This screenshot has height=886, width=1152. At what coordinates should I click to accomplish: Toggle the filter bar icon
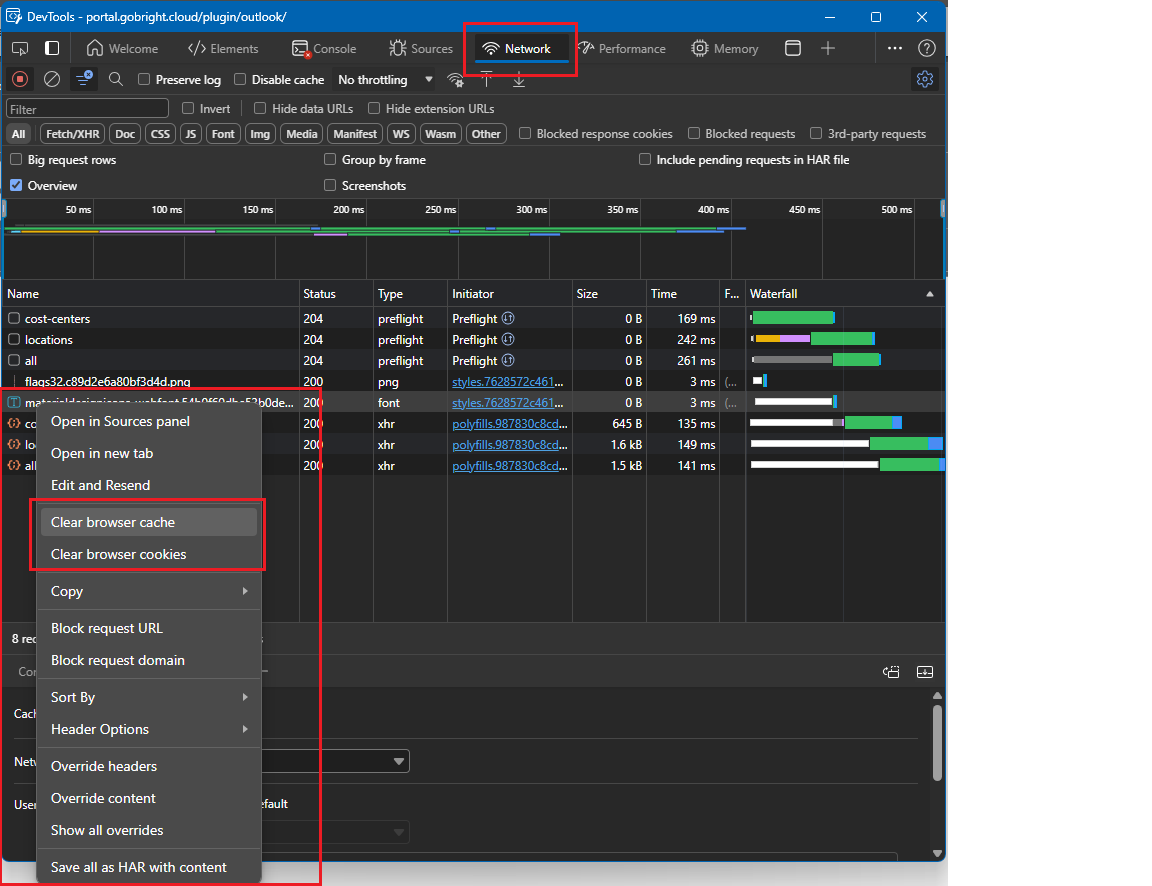[x=84, y=79]
